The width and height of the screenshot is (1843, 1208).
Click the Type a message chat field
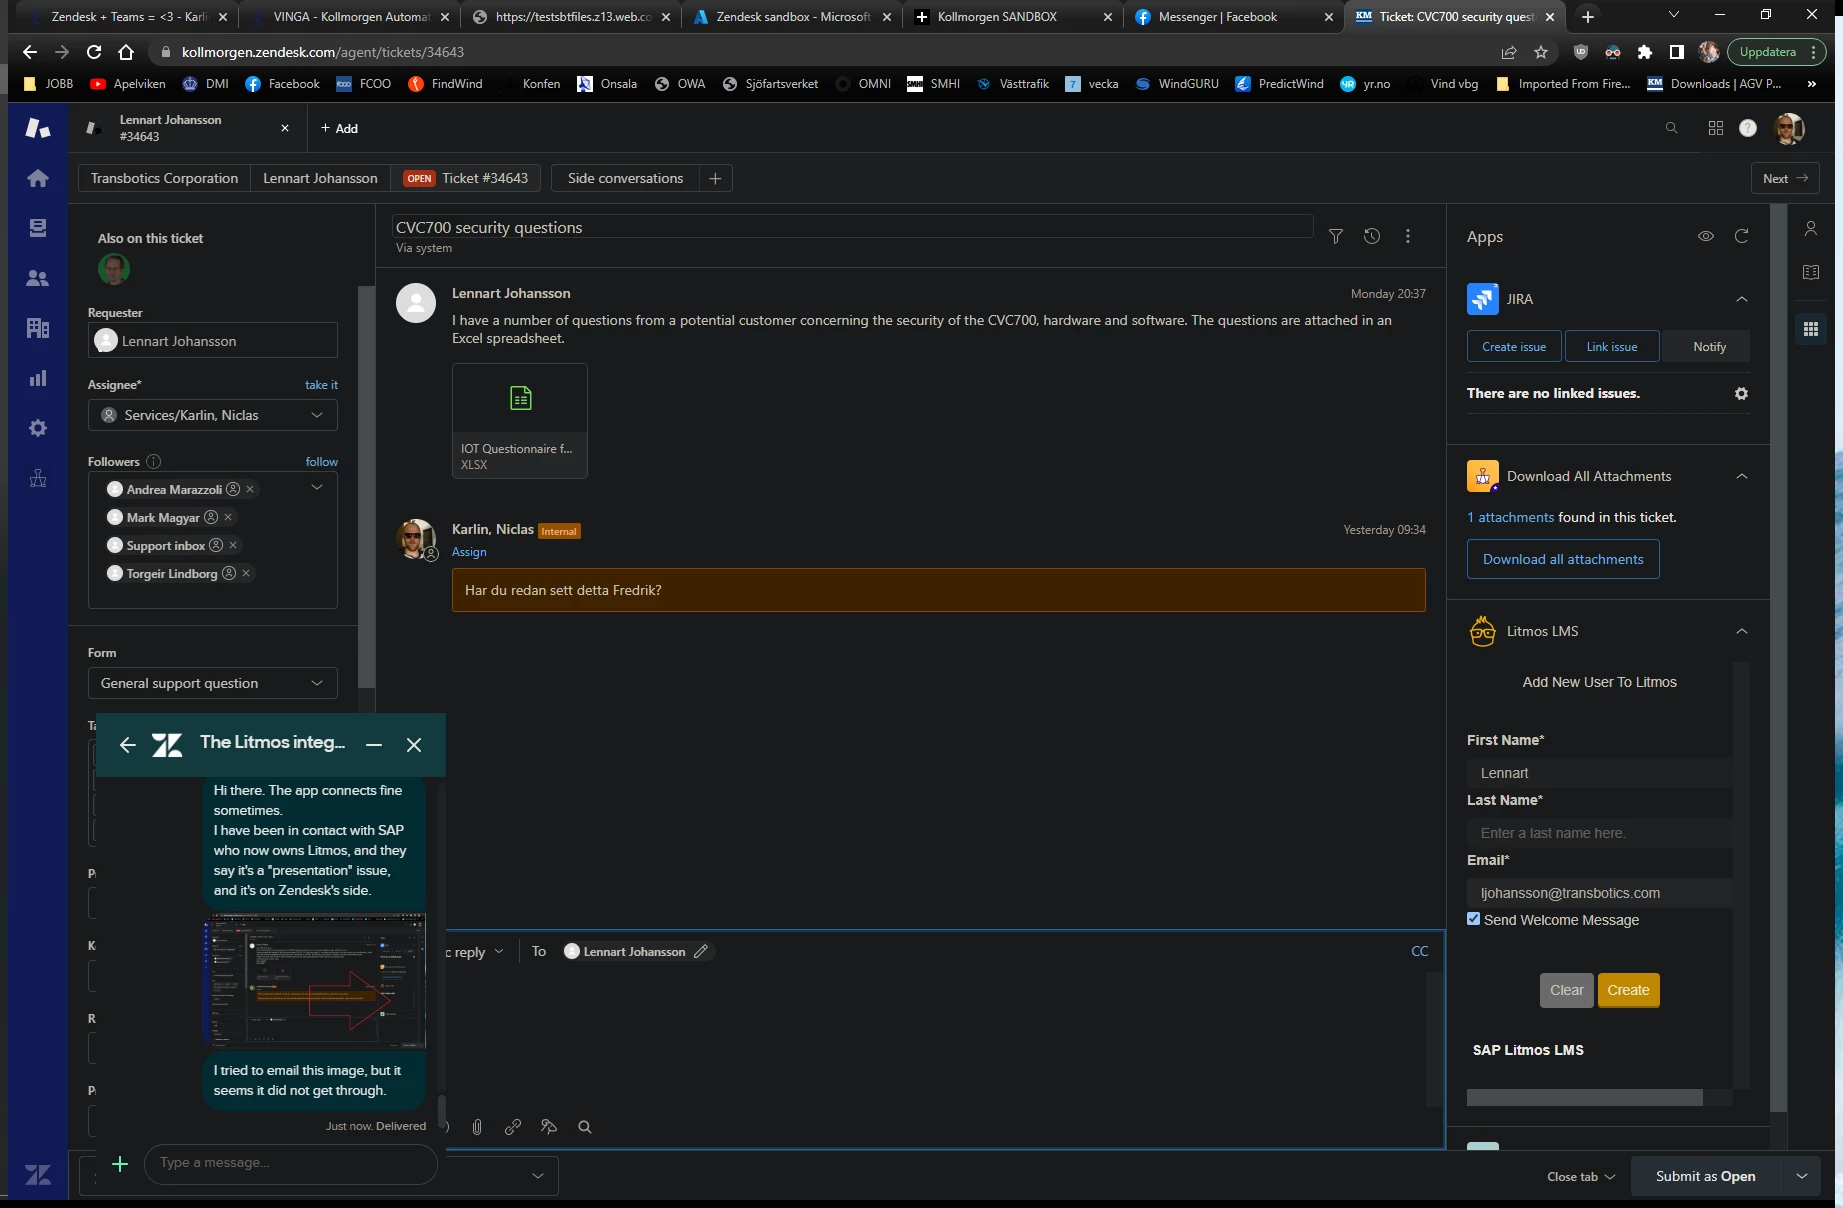pyautogui.click(x=291, y=1163)
